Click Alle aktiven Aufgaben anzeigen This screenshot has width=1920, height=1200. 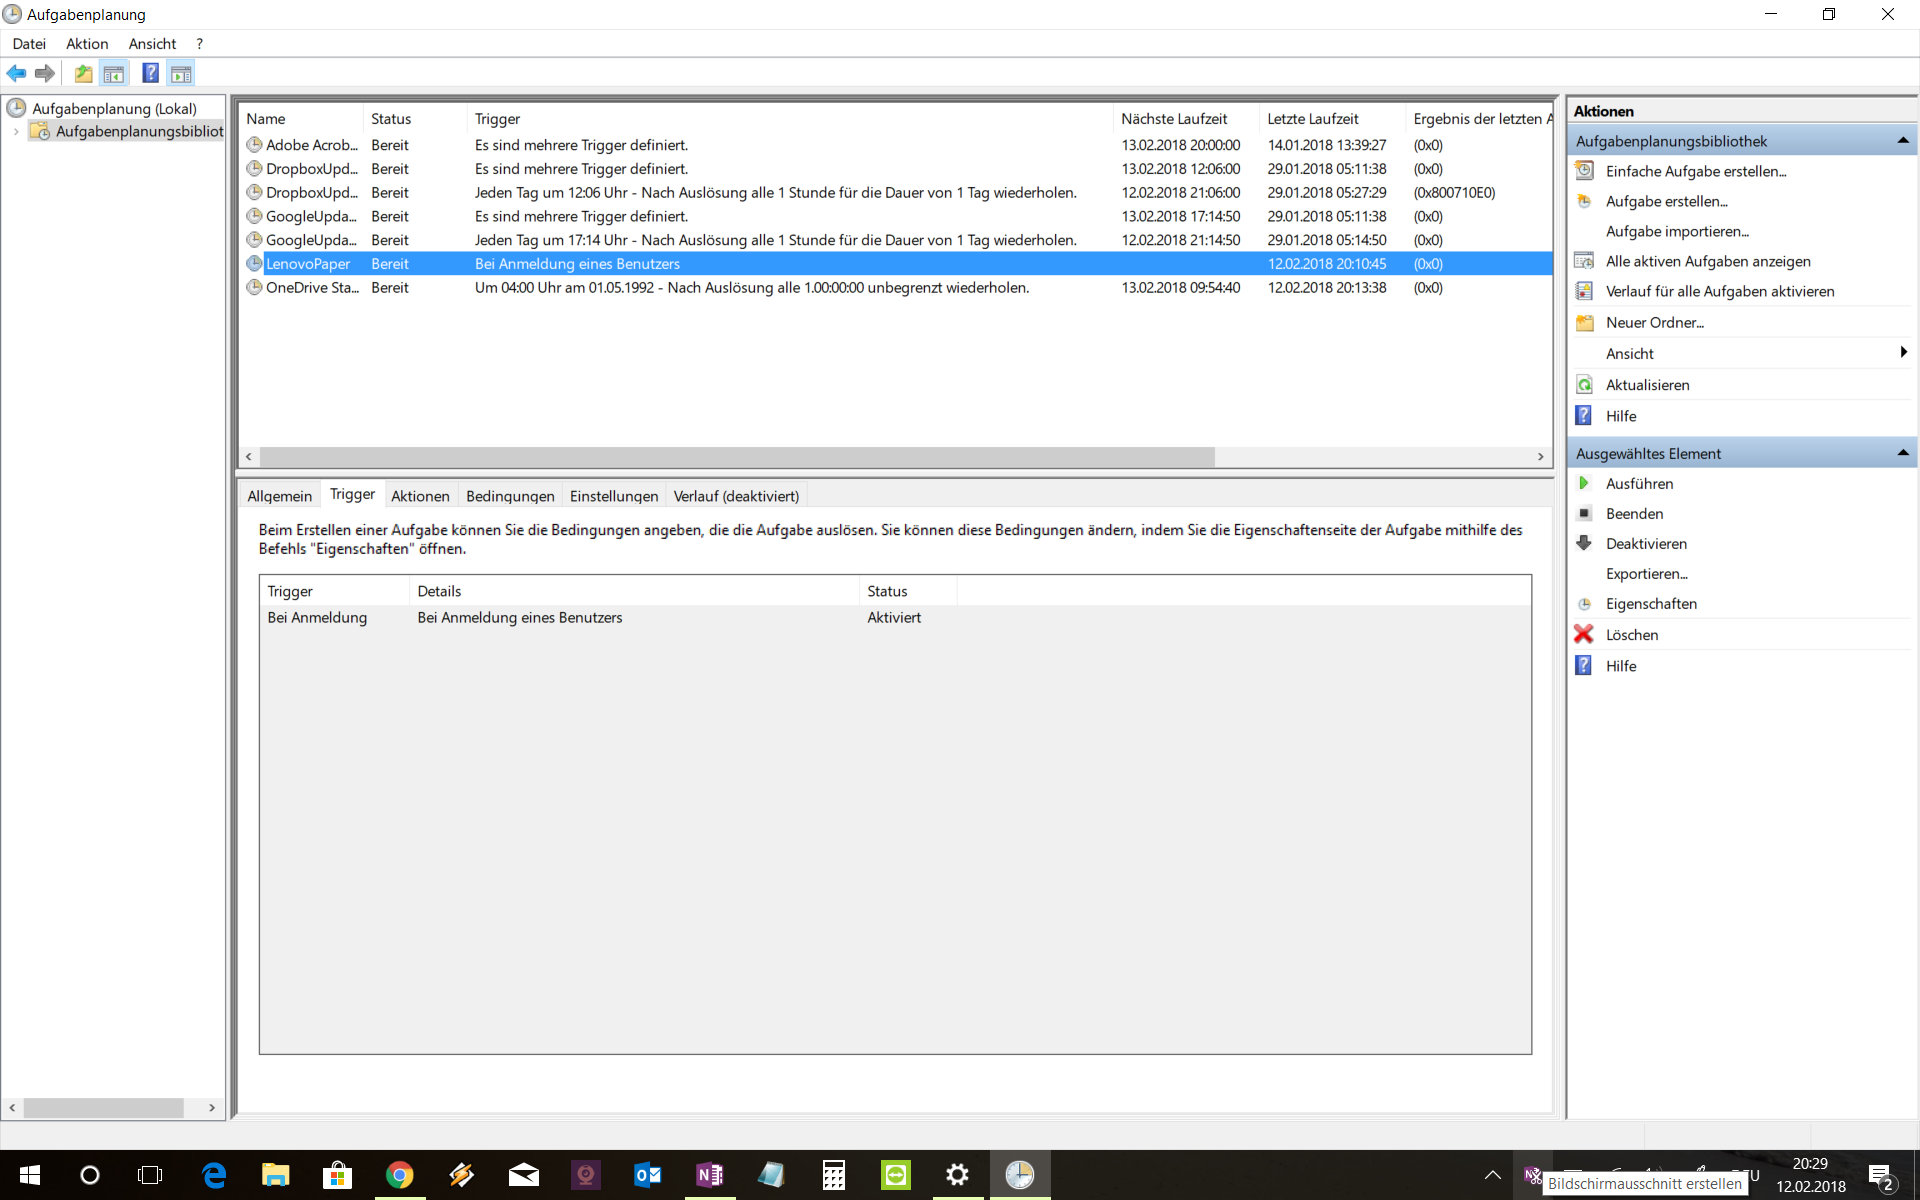click(x=1708, y=261)
